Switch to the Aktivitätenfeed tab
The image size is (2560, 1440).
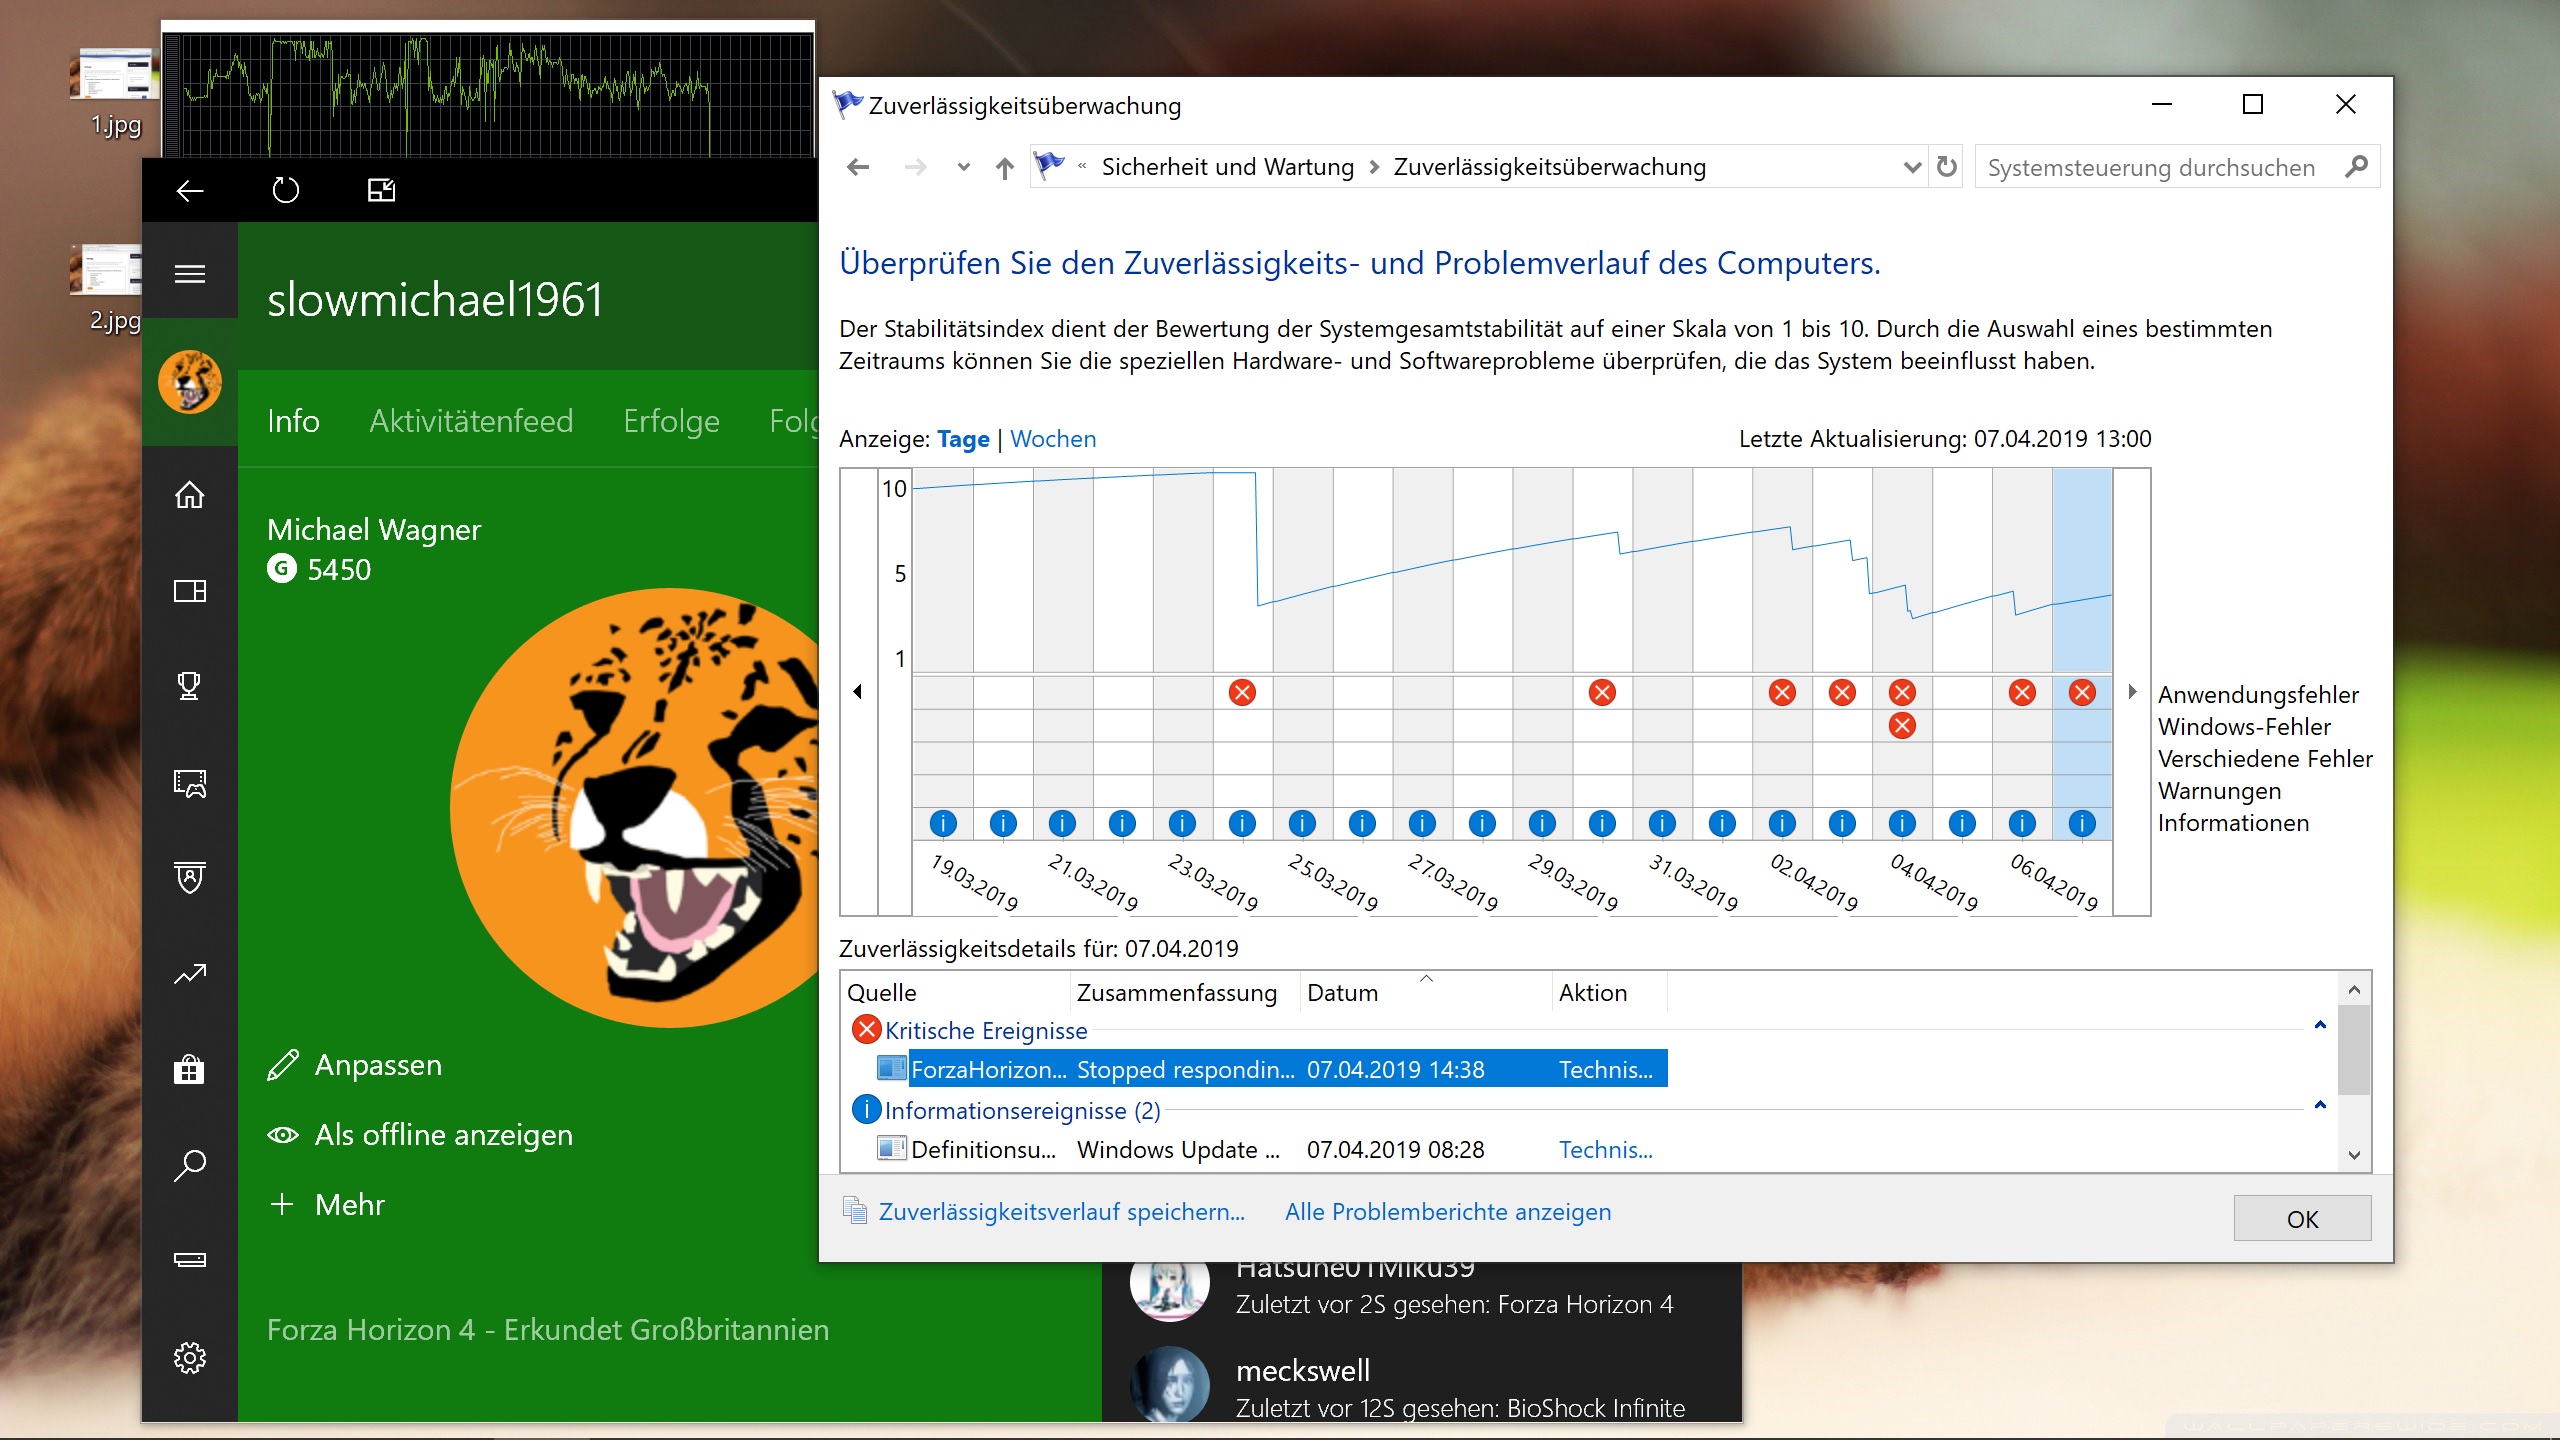pyautogui.click(x=471, y=421)
